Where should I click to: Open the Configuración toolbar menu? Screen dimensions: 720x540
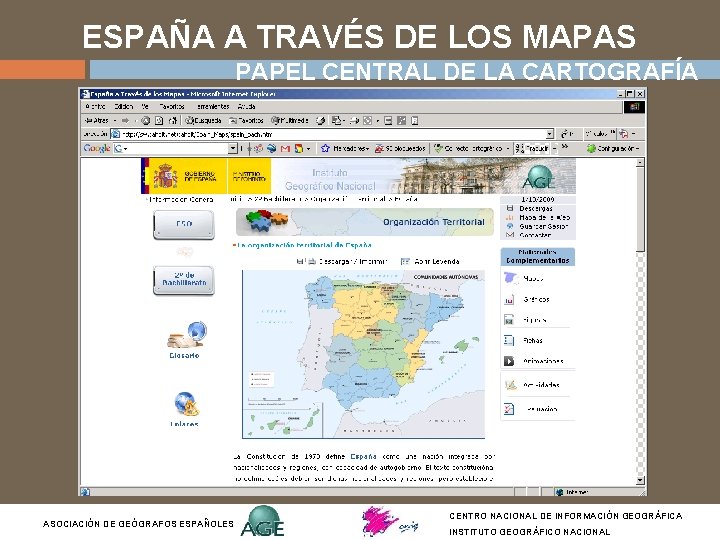(613, 148)
